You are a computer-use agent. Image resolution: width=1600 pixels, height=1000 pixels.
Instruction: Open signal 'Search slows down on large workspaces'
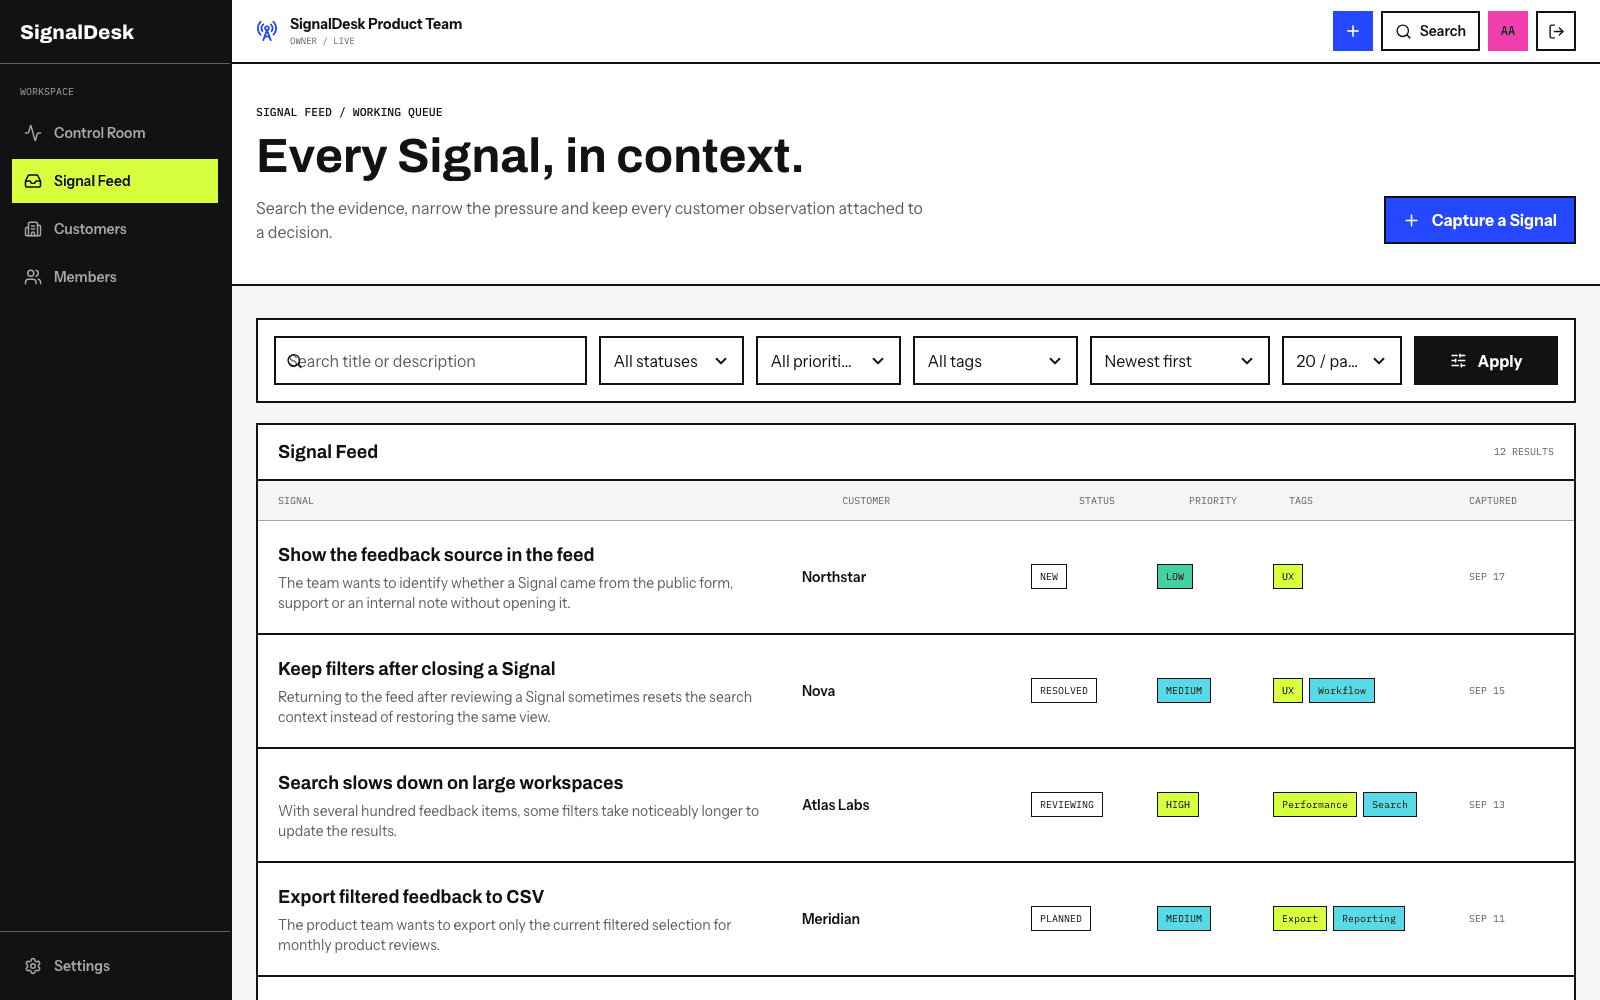(x=450, y=783)
